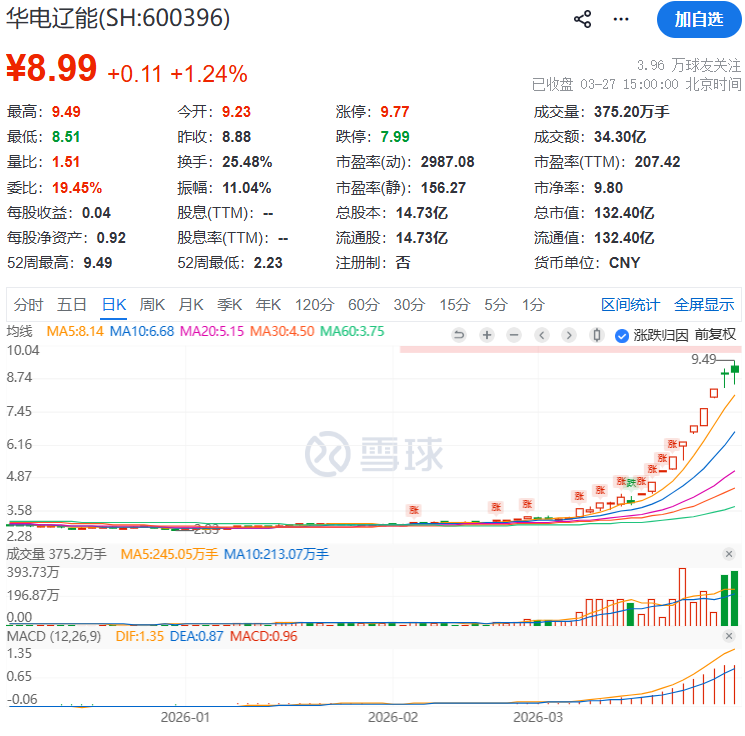Click the tallest red volume bar
Image resolution: width=745 pixels, height=736 pixels.
tap(682, 597)
